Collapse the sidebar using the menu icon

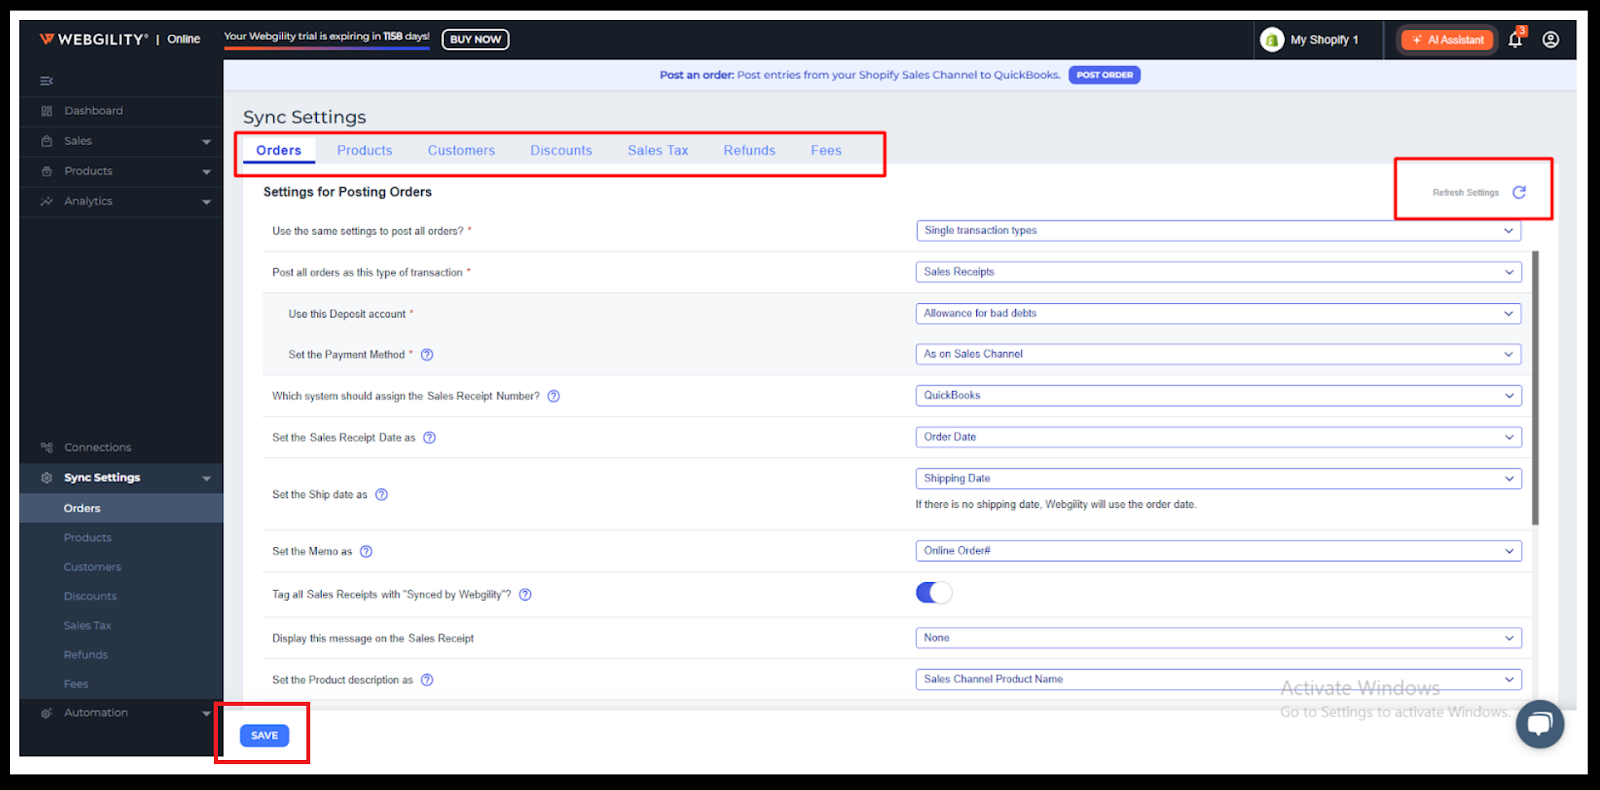[46, 81]
